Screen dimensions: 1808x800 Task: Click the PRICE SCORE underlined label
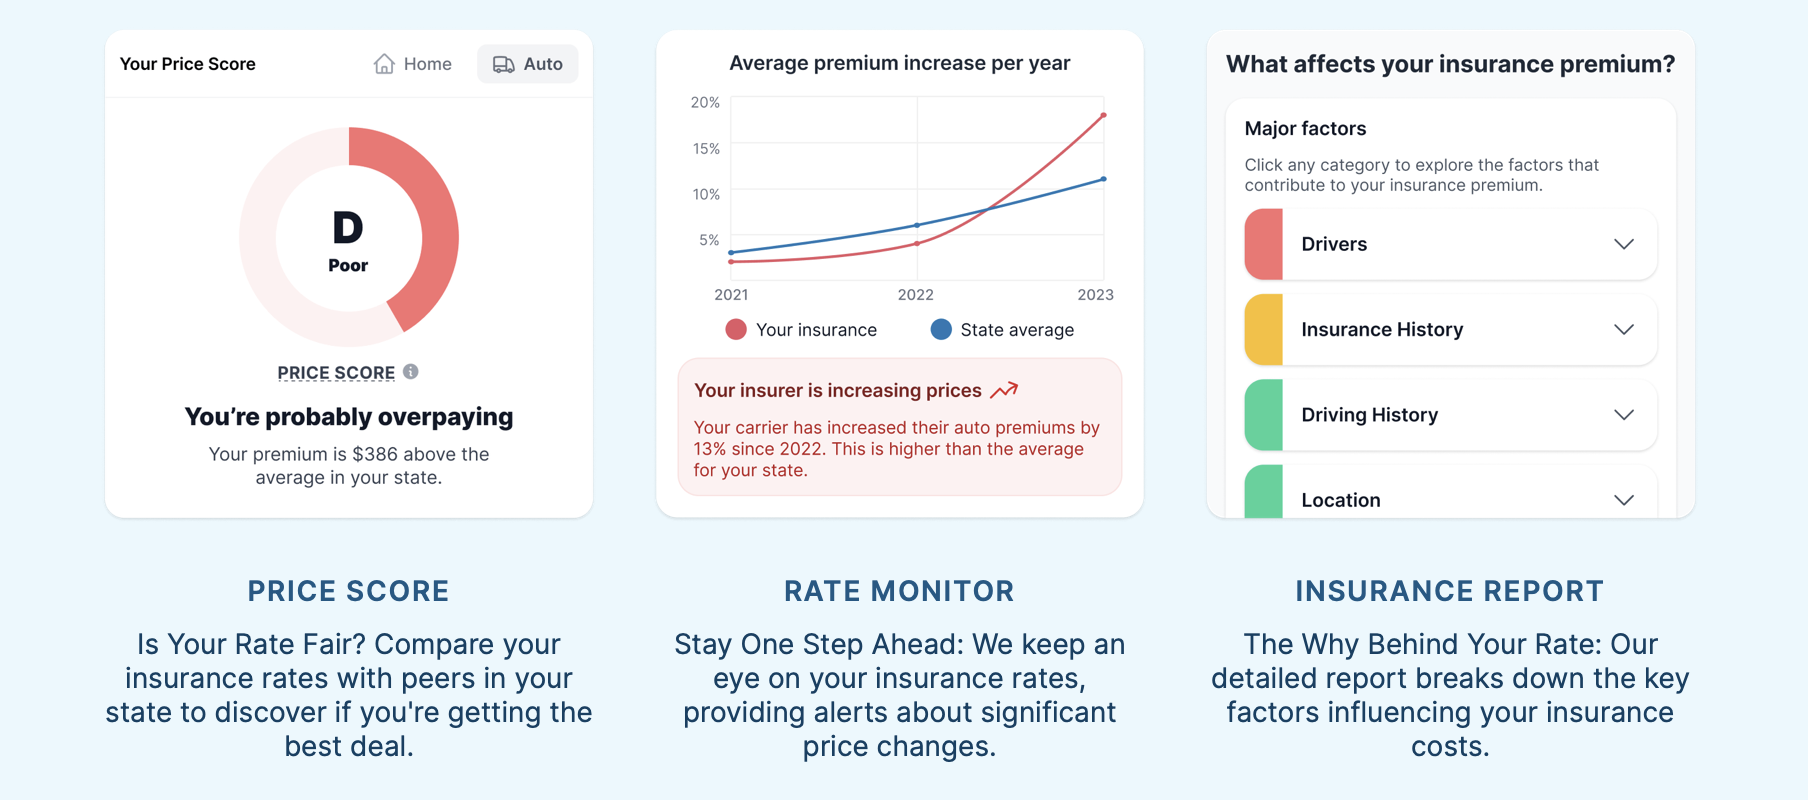[x=336, y=373]
